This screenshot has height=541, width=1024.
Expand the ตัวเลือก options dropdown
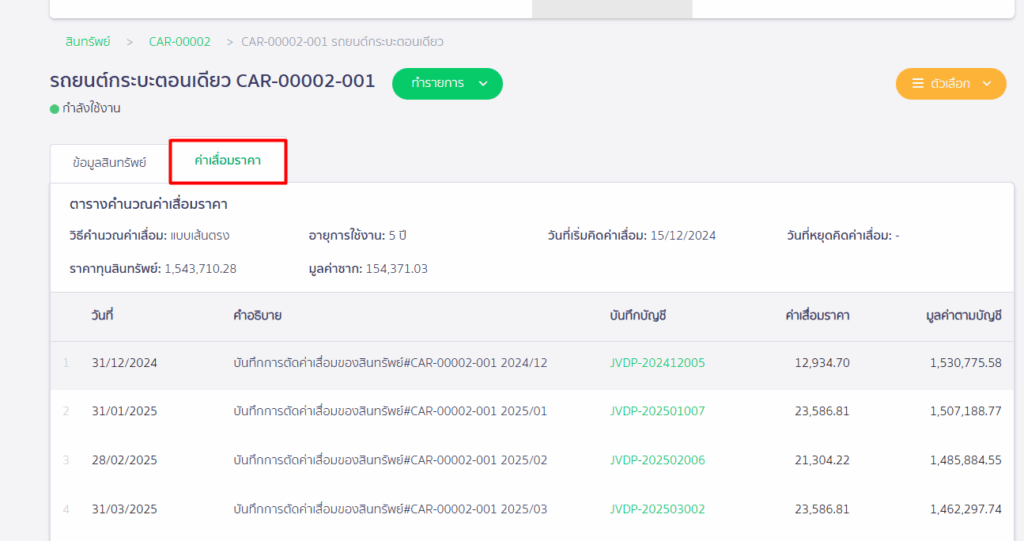click(x=950, y=84)
